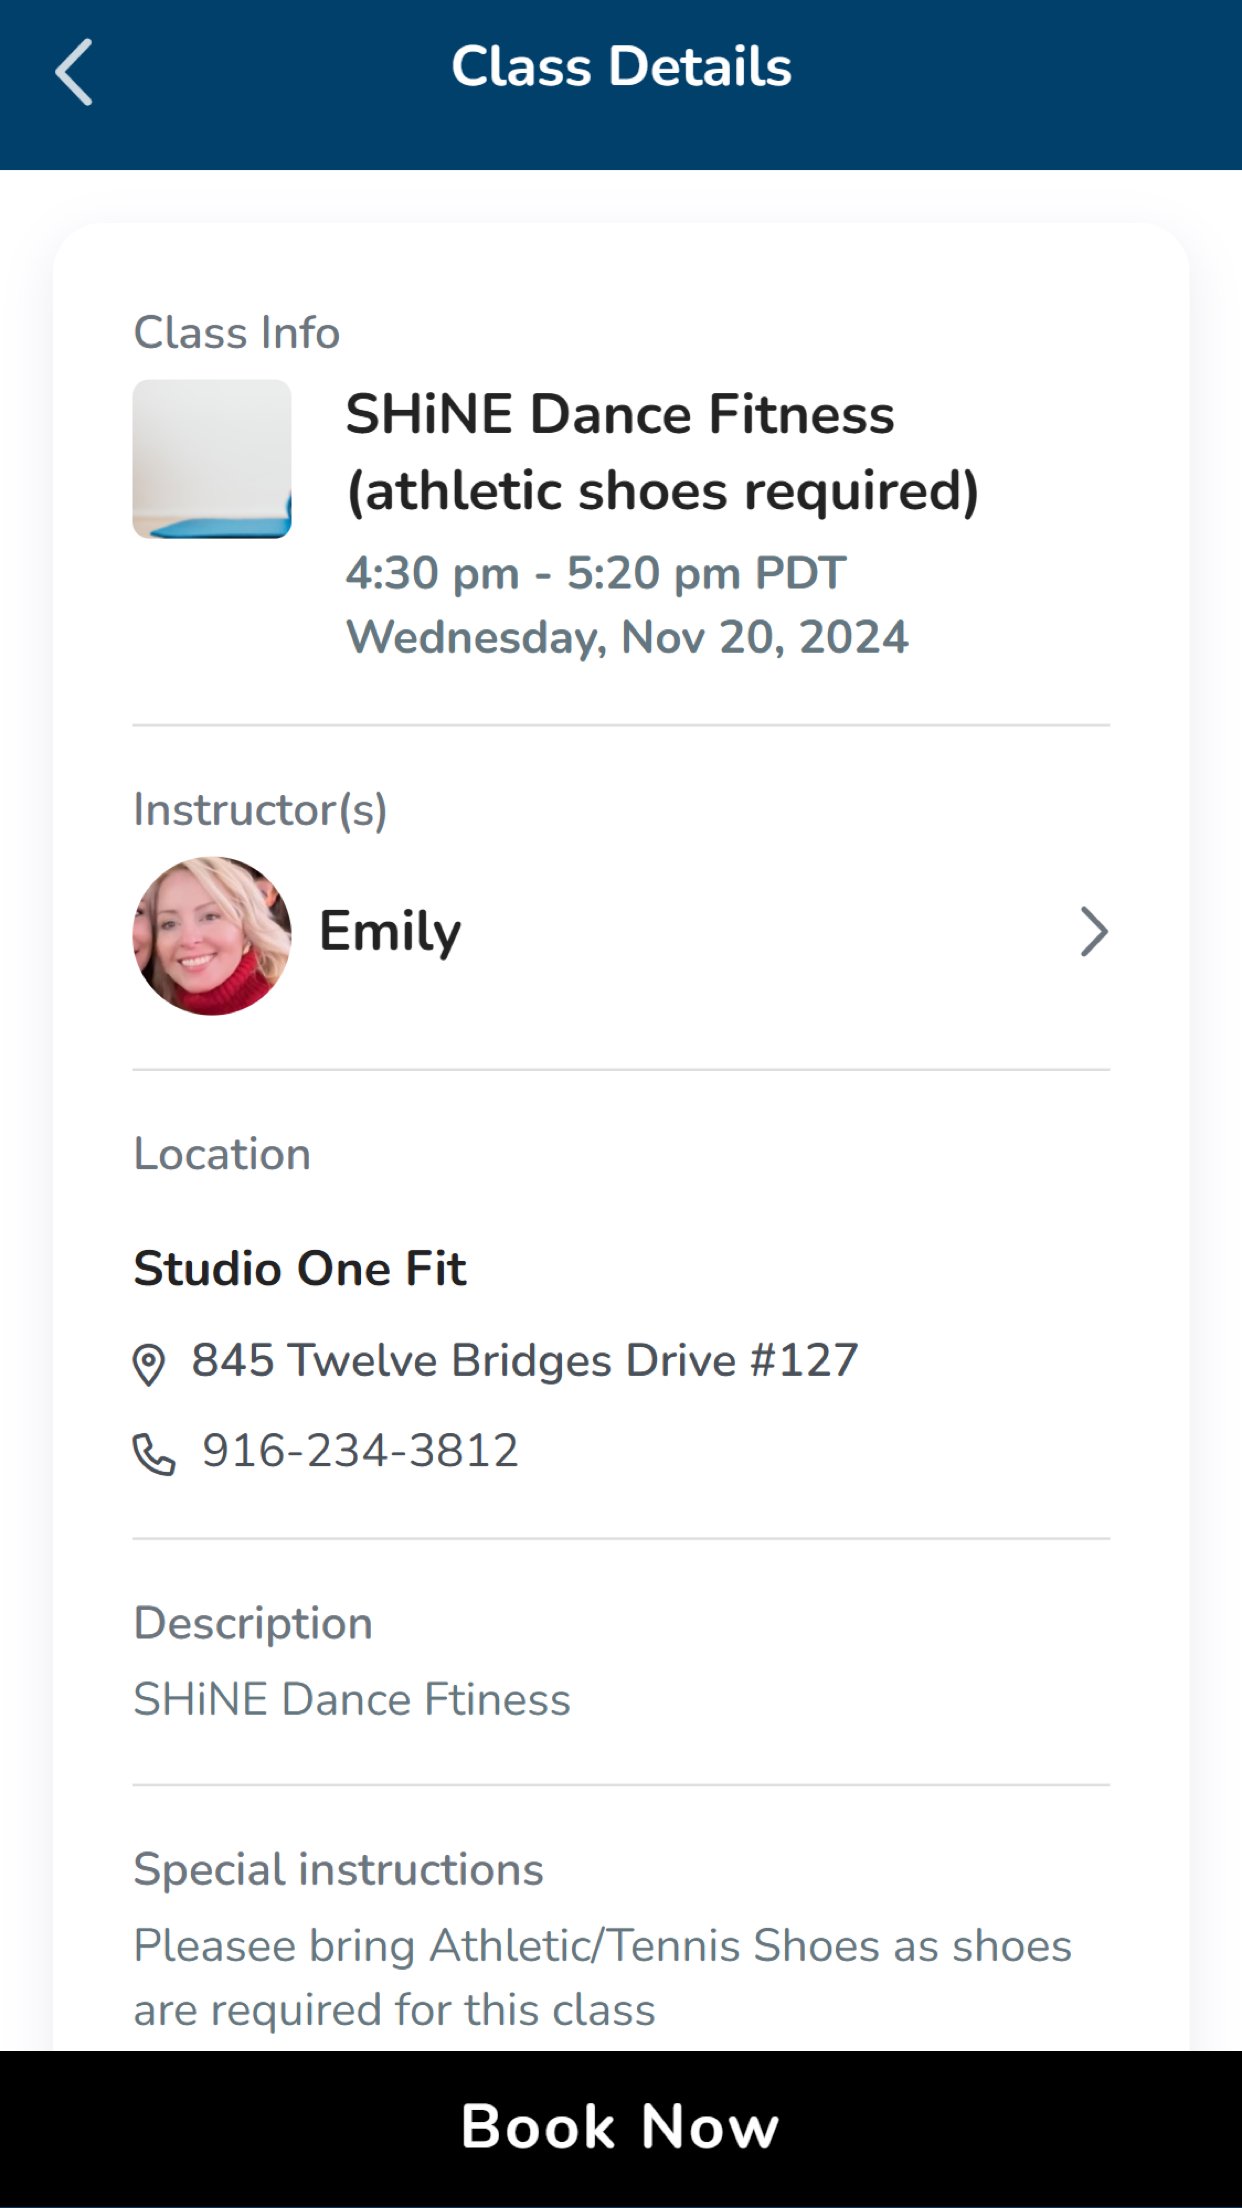
Task: Tap the Special instructions heading
Action: tap(338, 1869)
